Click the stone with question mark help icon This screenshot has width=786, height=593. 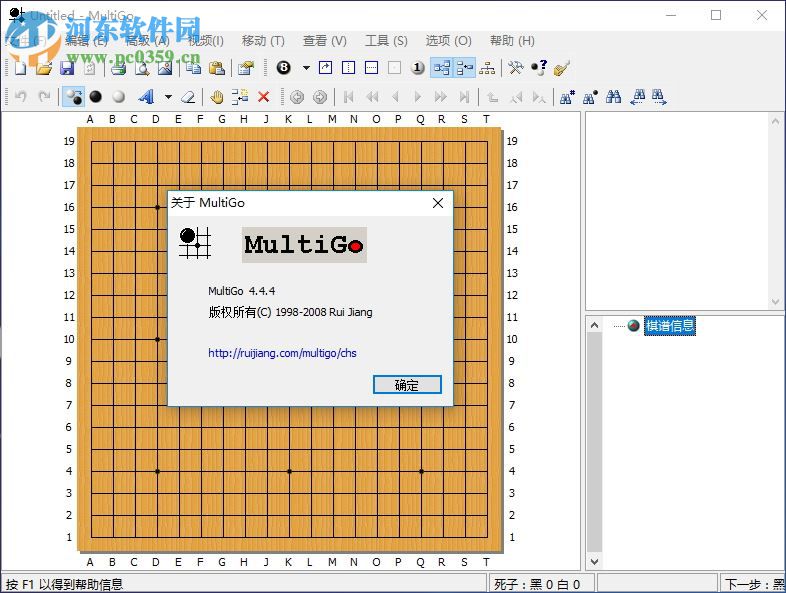click(x=539, y=67)
